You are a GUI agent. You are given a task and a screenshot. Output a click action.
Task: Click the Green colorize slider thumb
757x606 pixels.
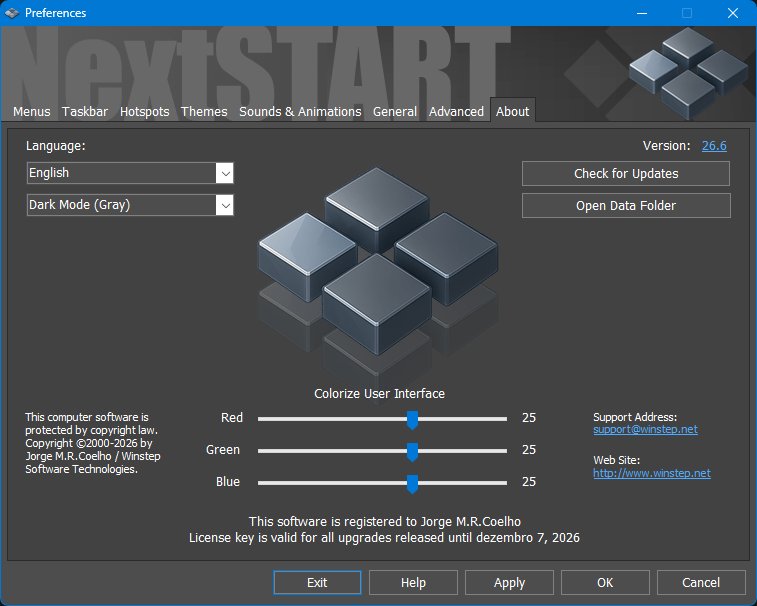(412, 451)
